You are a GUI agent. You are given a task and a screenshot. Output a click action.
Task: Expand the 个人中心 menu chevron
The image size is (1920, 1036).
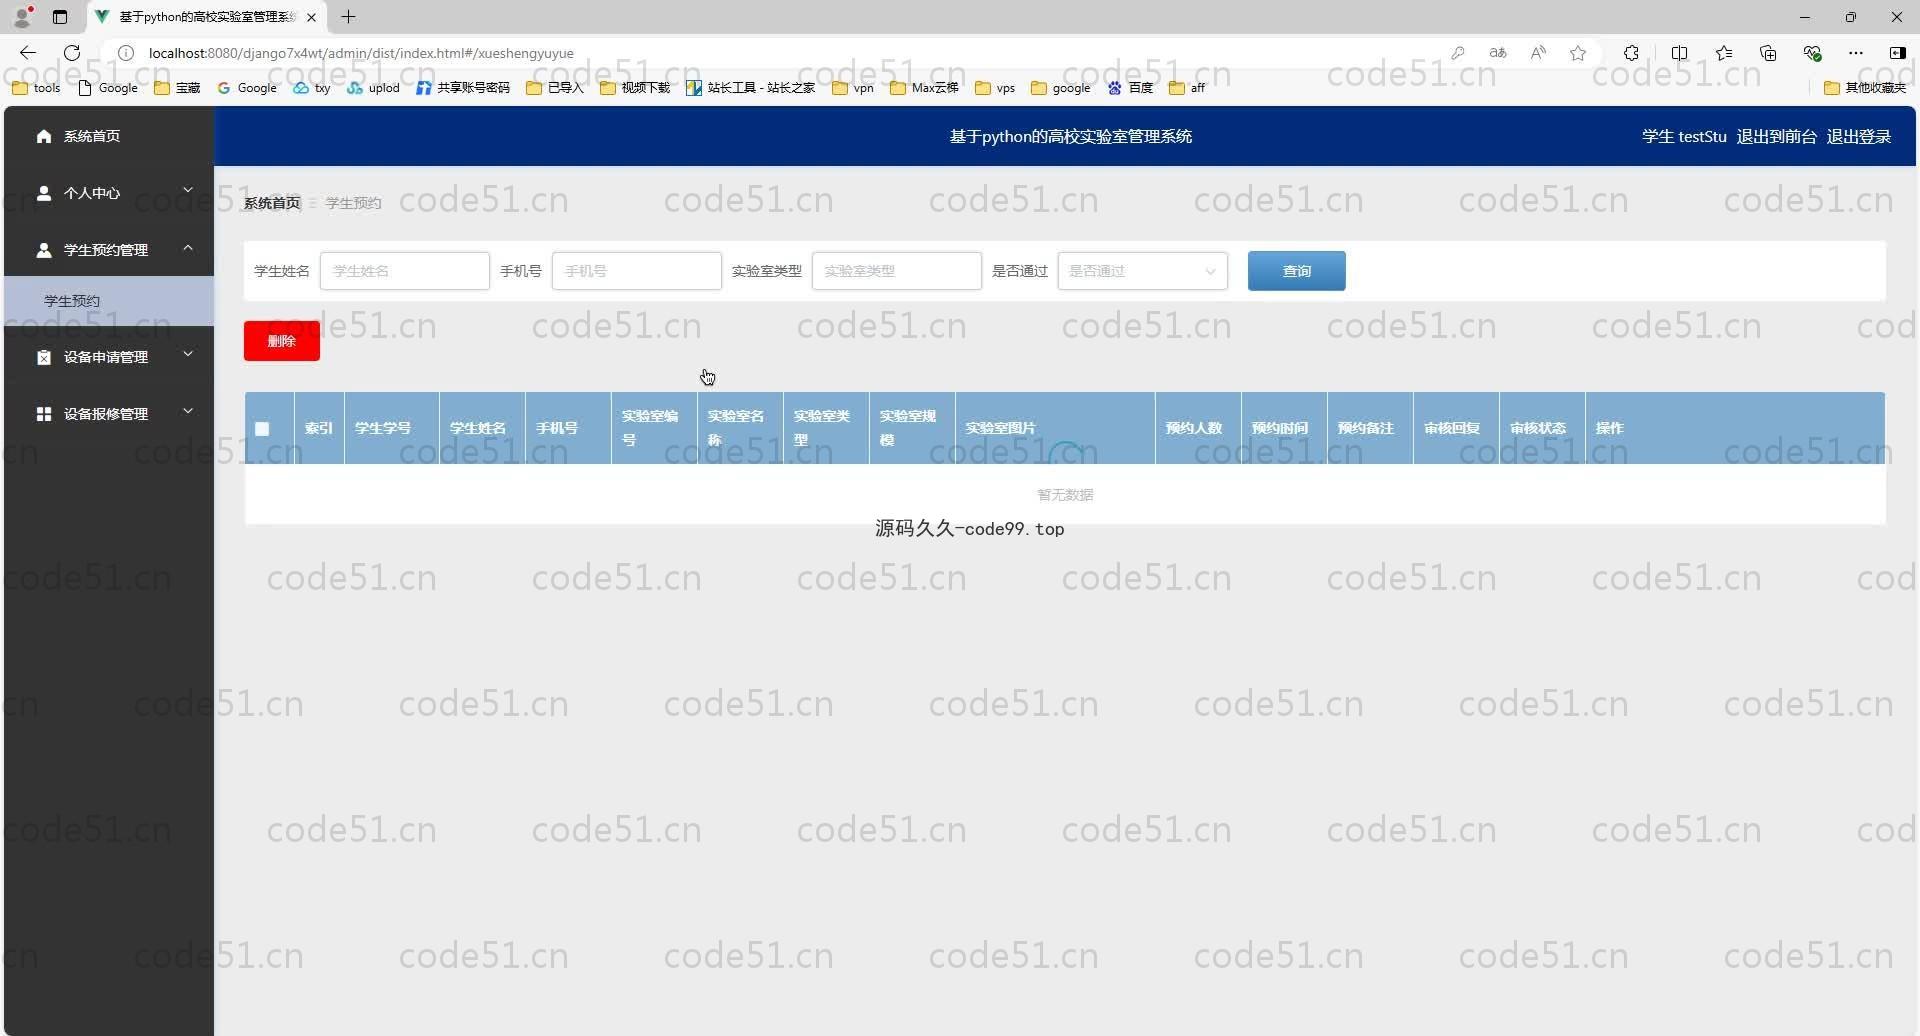tap(188, 190)
